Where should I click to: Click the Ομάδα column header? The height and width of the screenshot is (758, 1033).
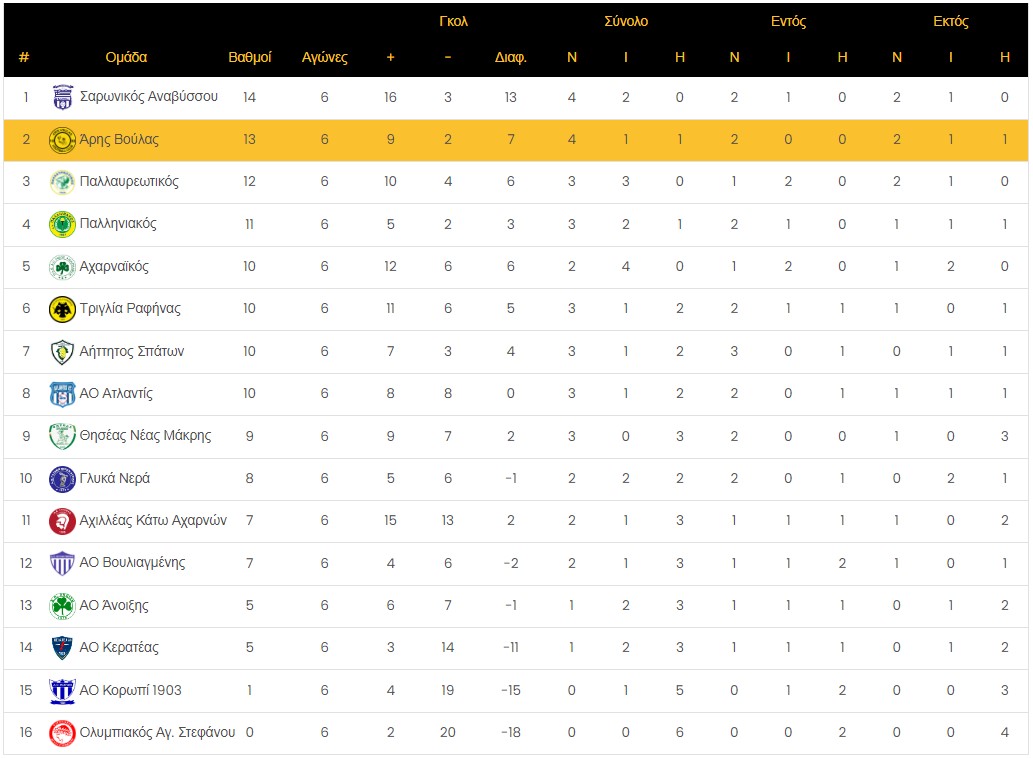(x=126, y=57)
